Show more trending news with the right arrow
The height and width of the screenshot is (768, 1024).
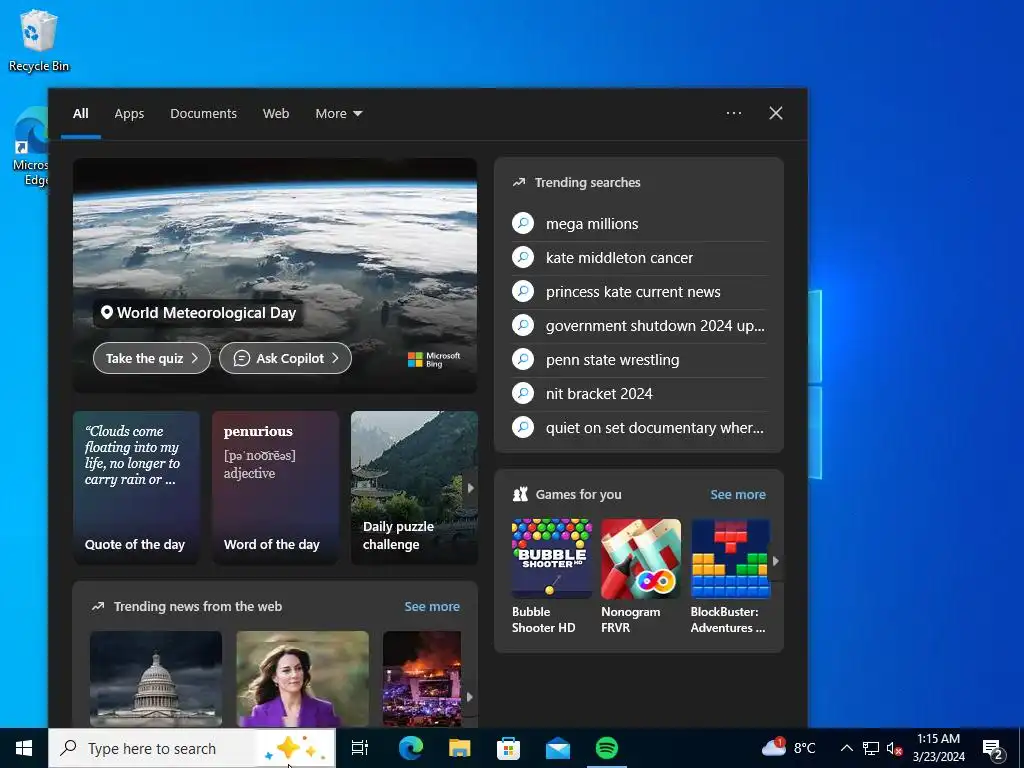point(469,697)
